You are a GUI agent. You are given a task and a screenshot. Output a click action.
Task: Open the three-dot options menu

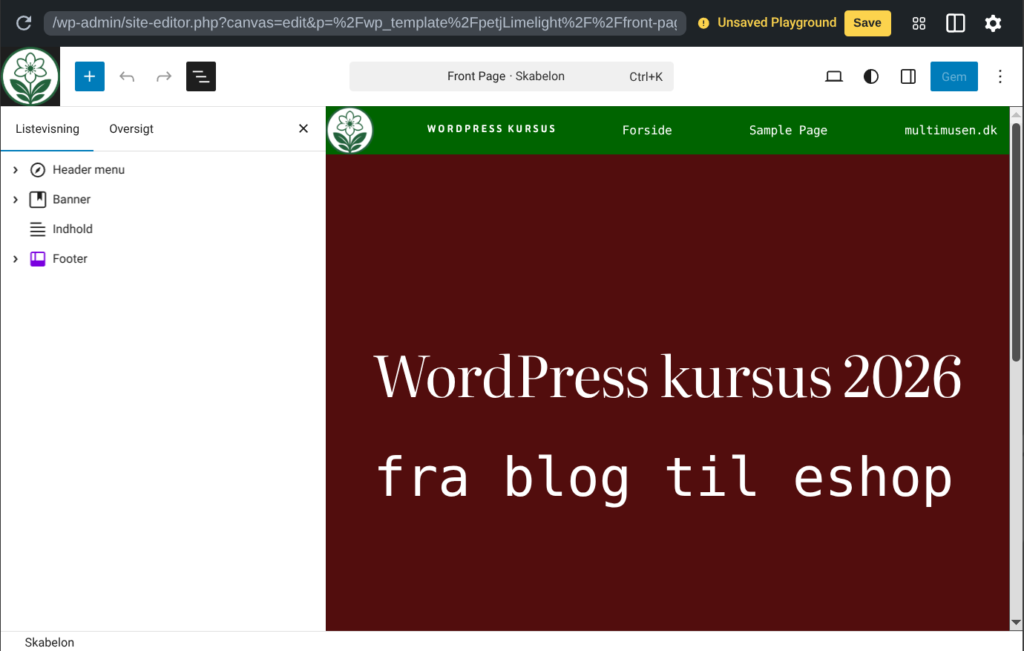(1000, 77)
